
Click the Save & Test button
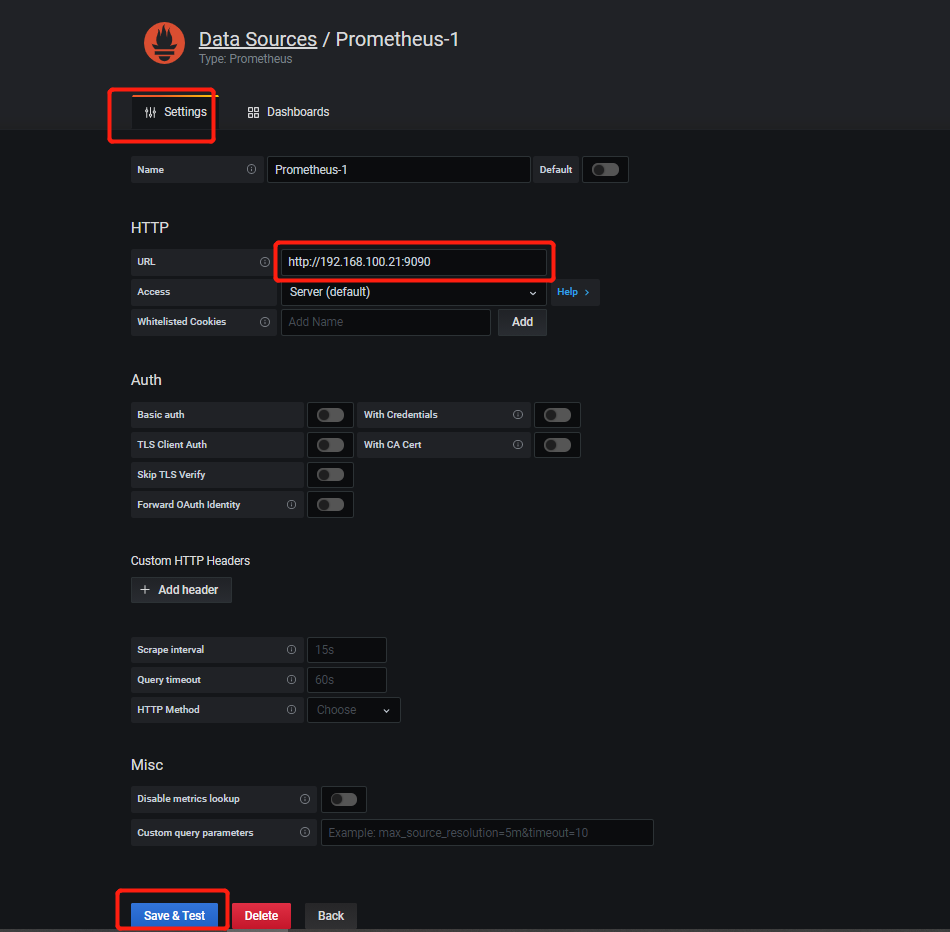pyautogui.click(x=174, y=916)
